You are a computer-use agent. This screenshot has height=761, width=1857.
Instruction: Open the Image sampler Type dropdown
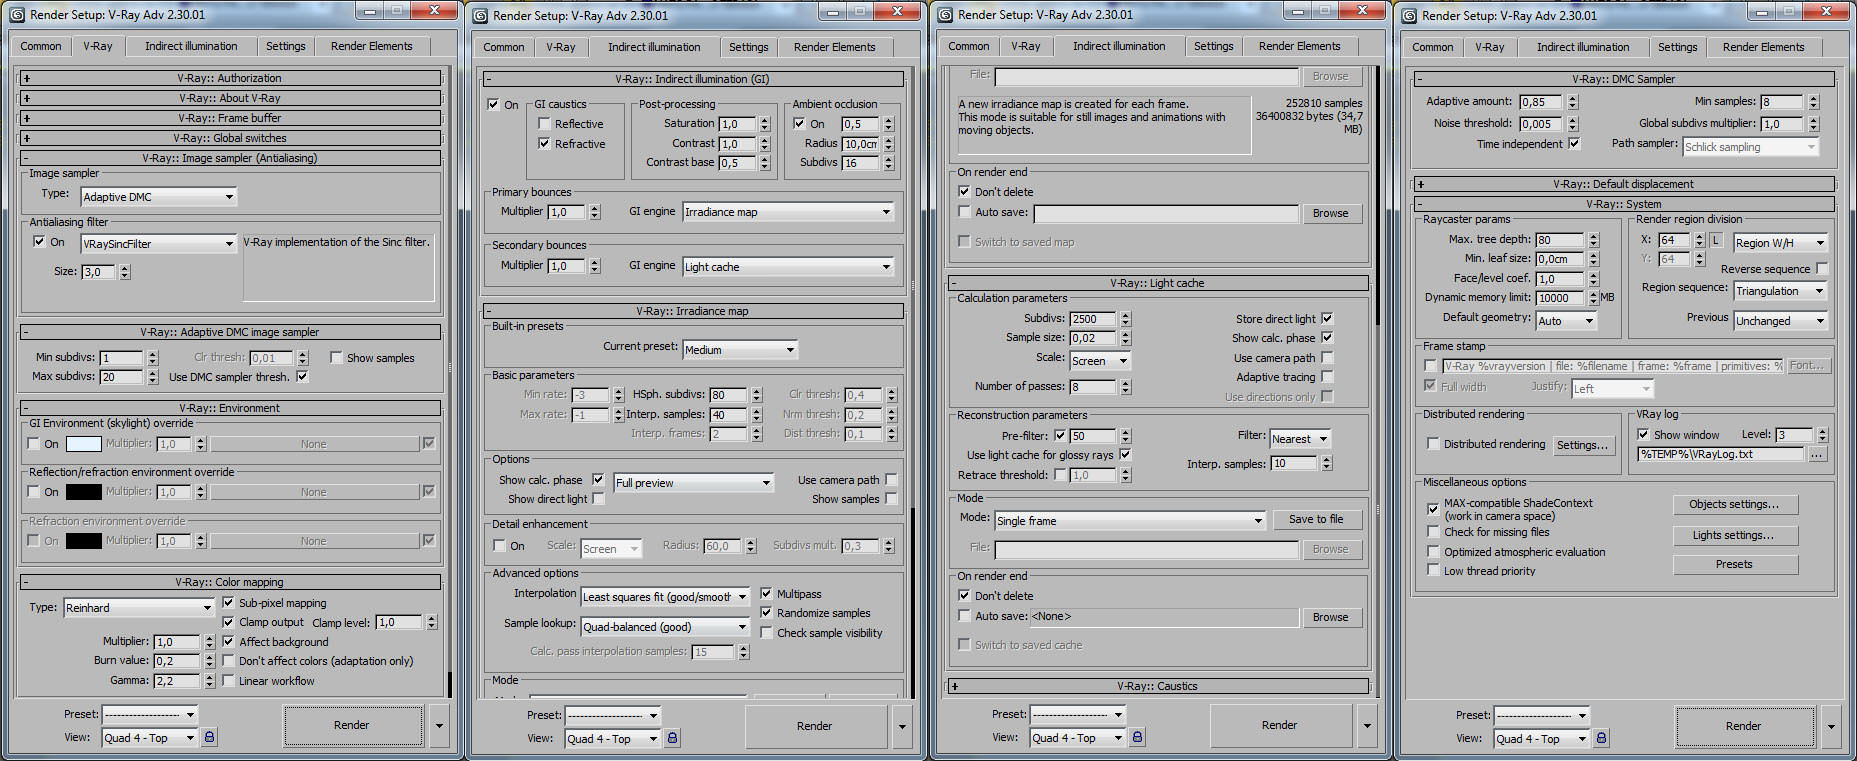click(158, 197)
